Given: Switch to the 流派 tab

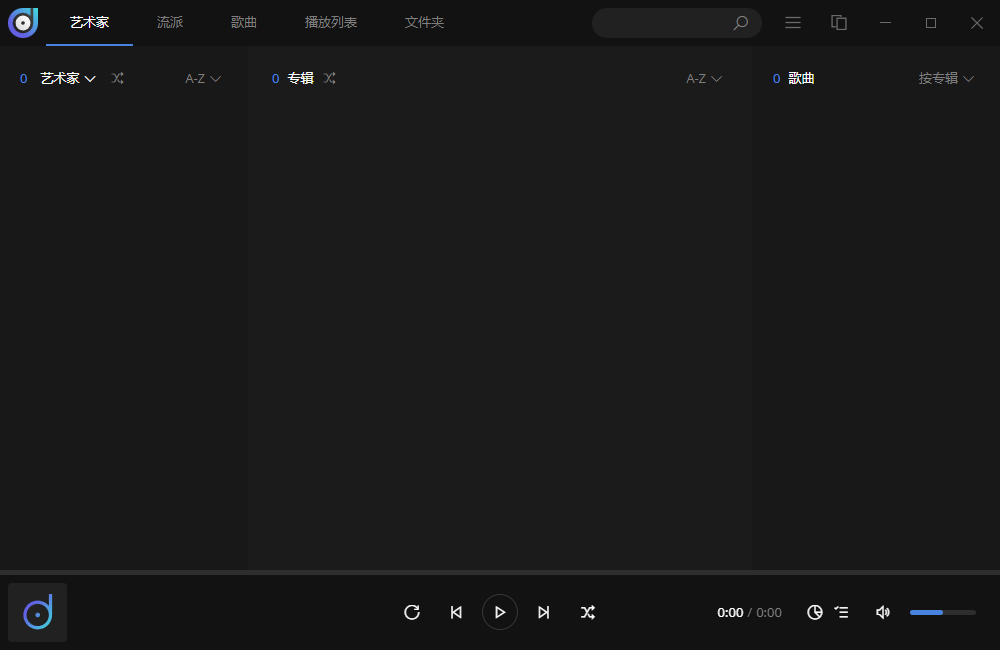Looking at the screenshot, I should [169, 22].
